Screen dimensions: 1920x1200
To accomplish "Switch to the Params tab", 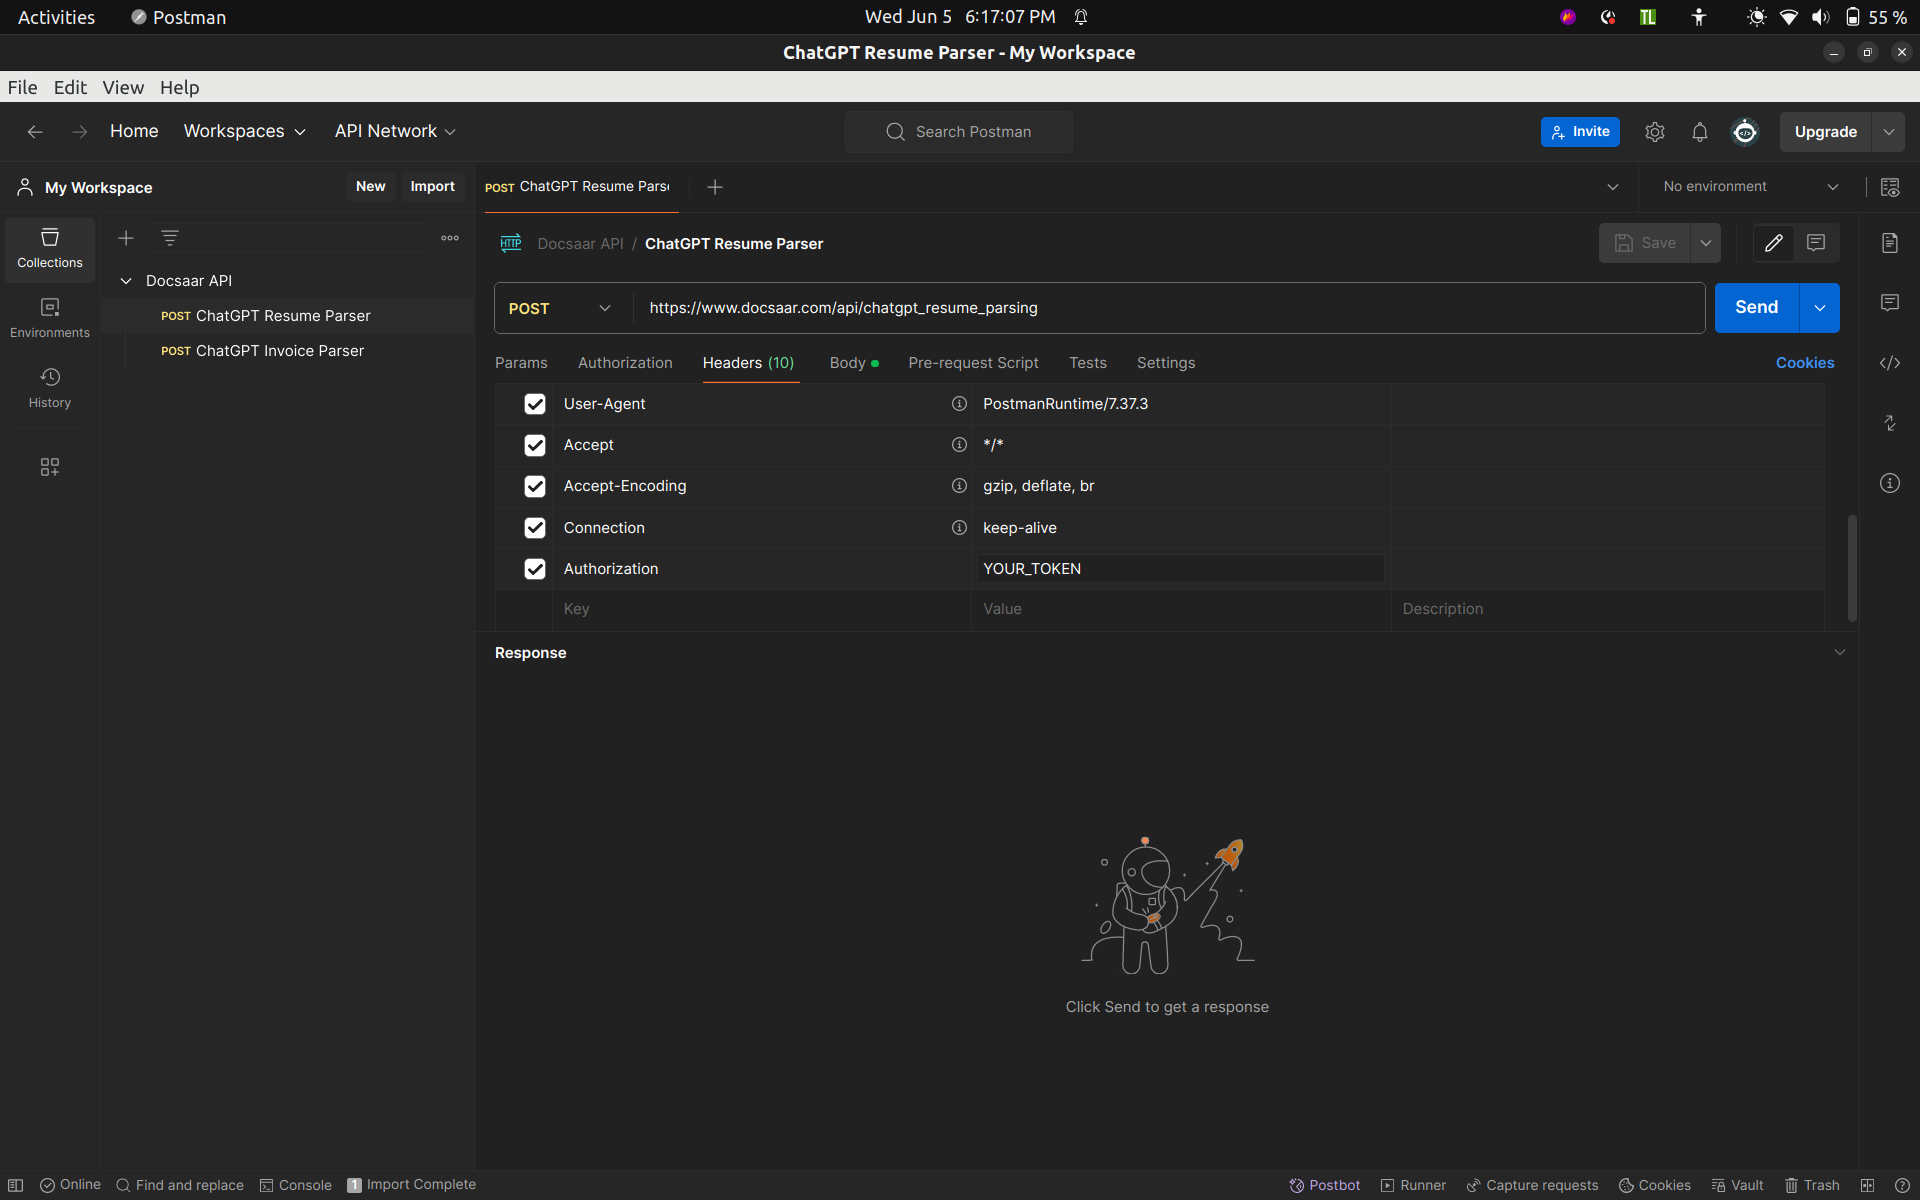I will click(x=521, y=363).
